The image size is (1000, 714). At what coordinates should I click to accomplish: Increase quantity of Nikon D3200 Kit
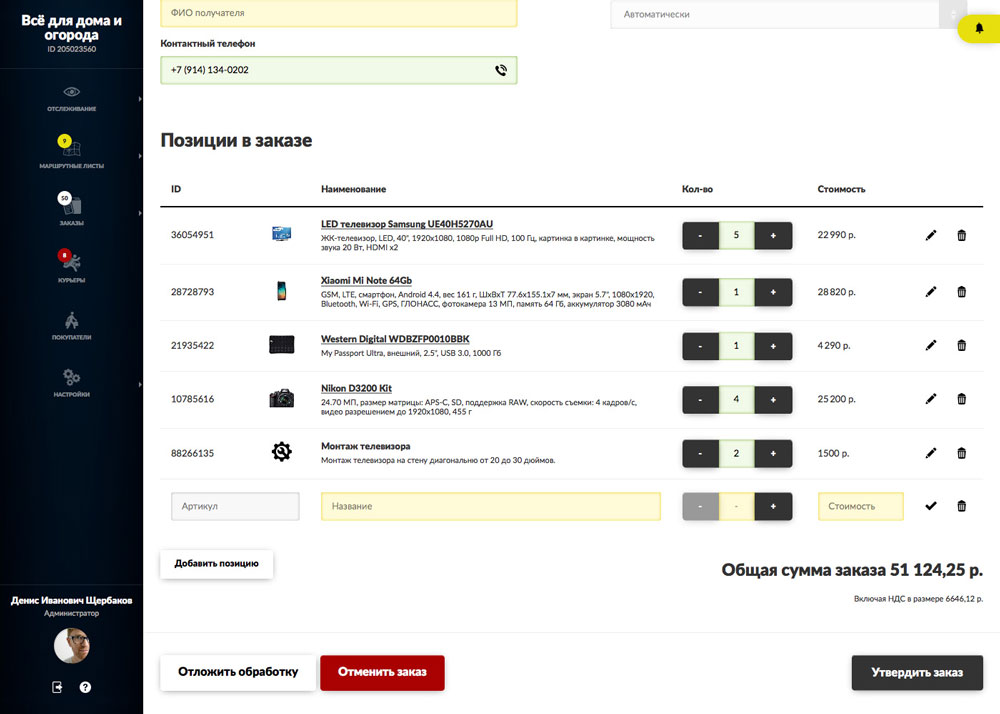click(773, 399)
